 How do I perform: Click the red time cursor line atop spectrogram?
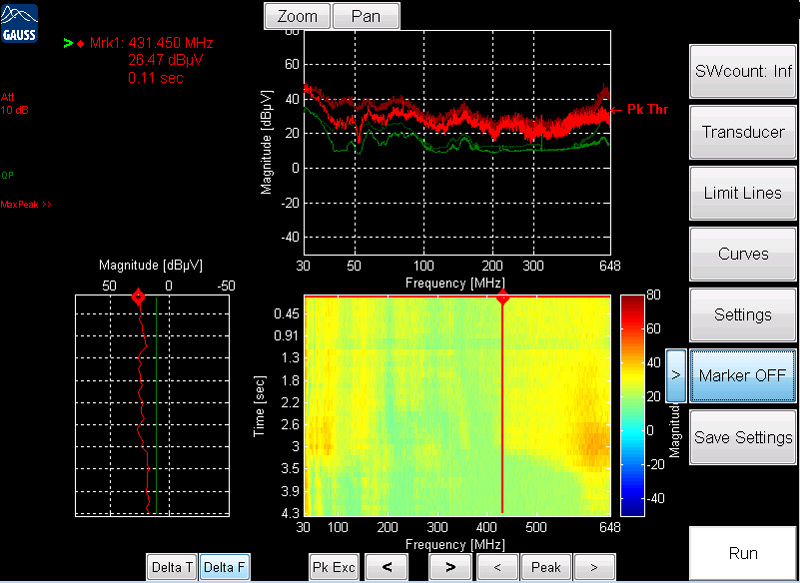pos(457,296)
